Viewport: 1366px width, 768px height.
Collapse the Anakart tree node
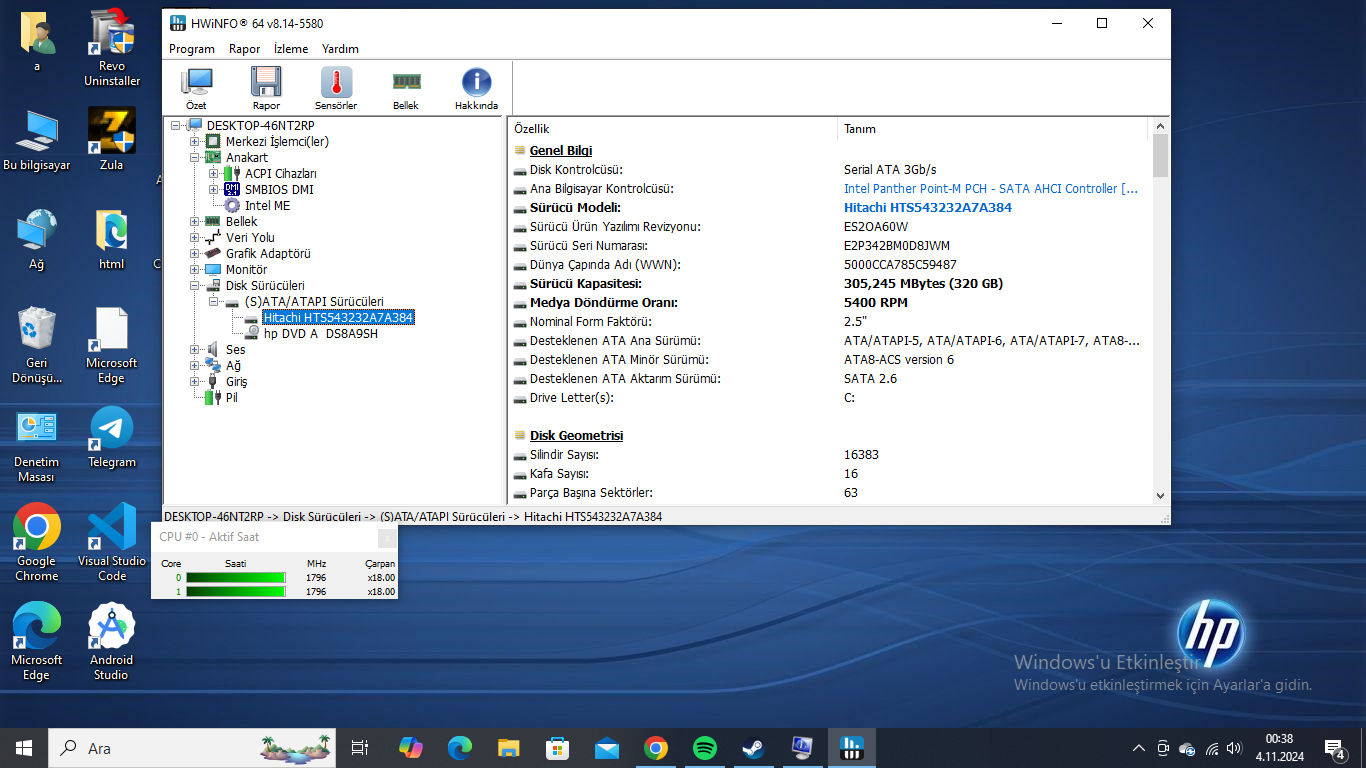tap(195, 158)
